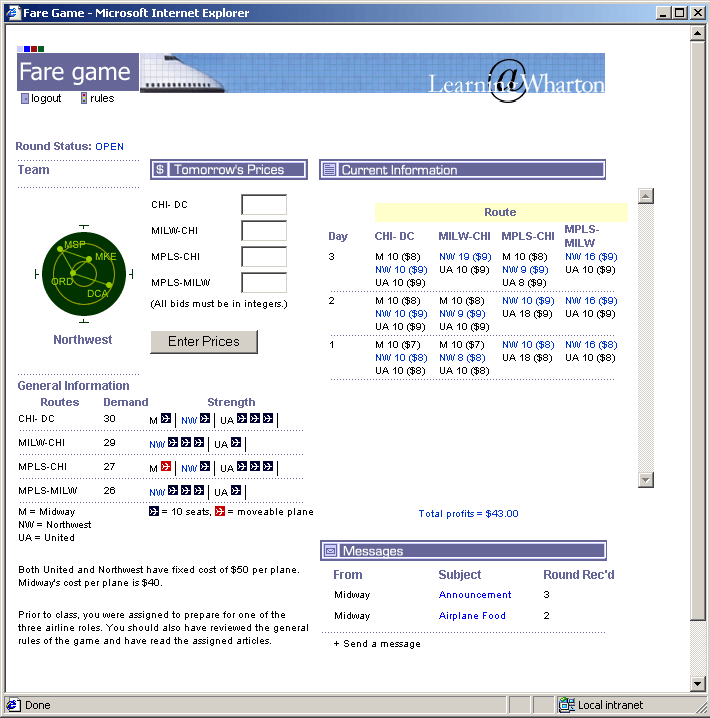
Task: Close the Internet Explorer window
Action: click(x=698, y=13)
